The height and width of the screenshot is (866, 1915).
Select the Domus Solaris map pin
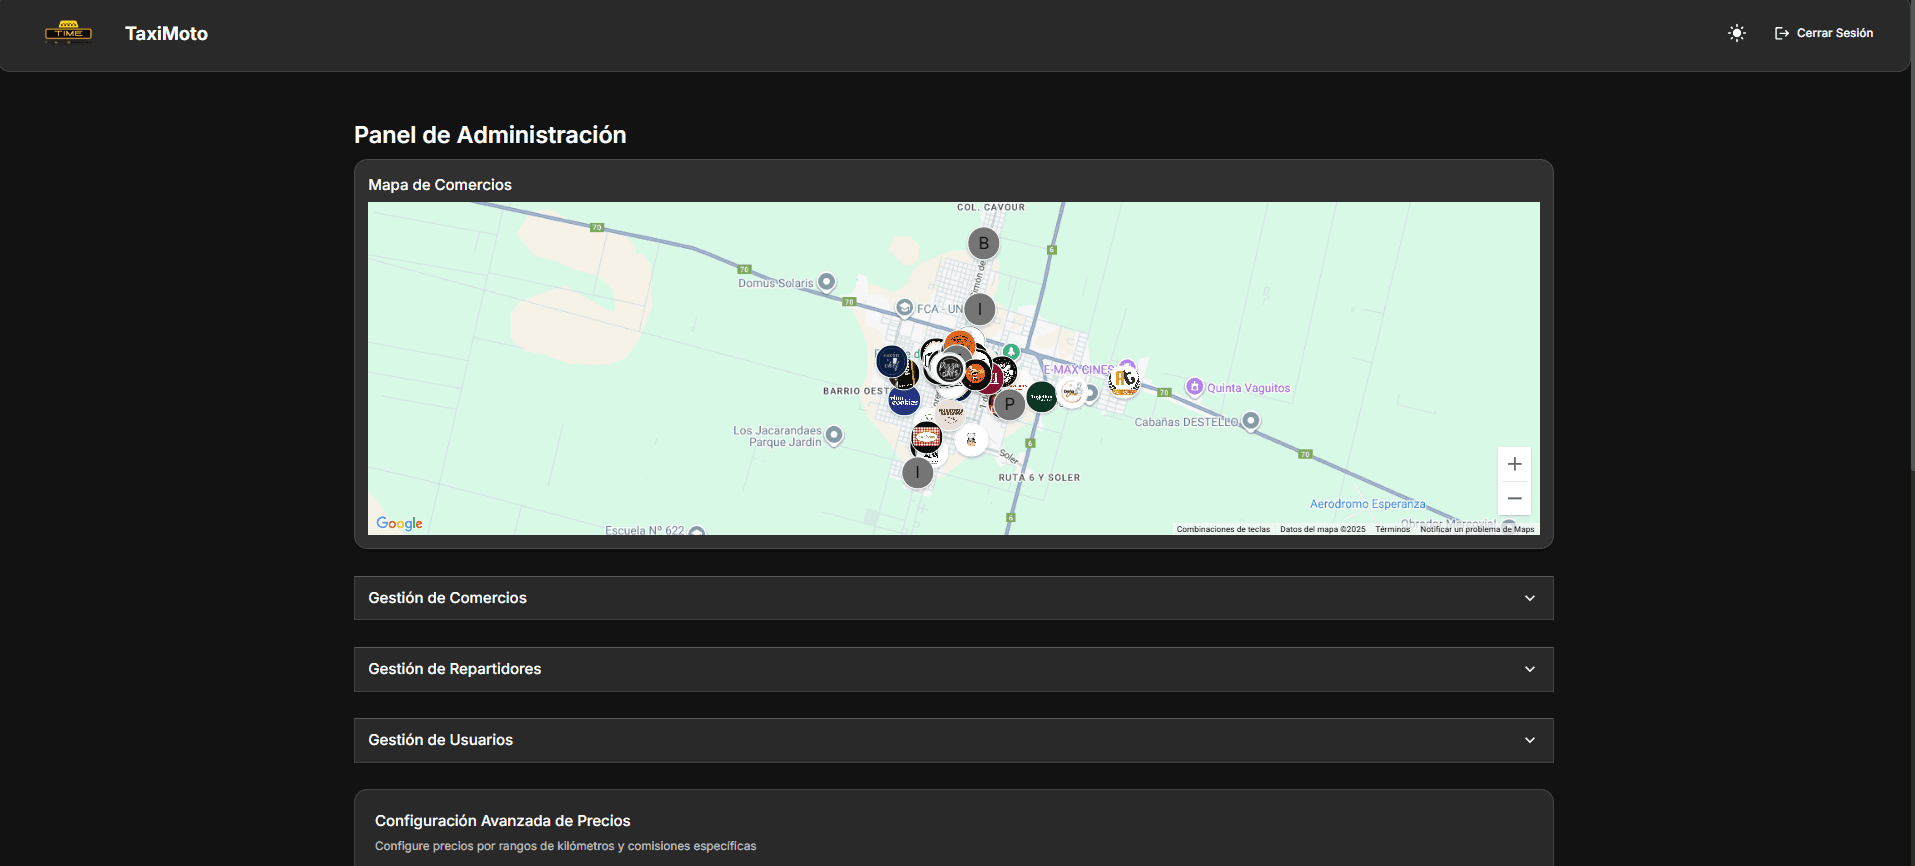(826, 282)
